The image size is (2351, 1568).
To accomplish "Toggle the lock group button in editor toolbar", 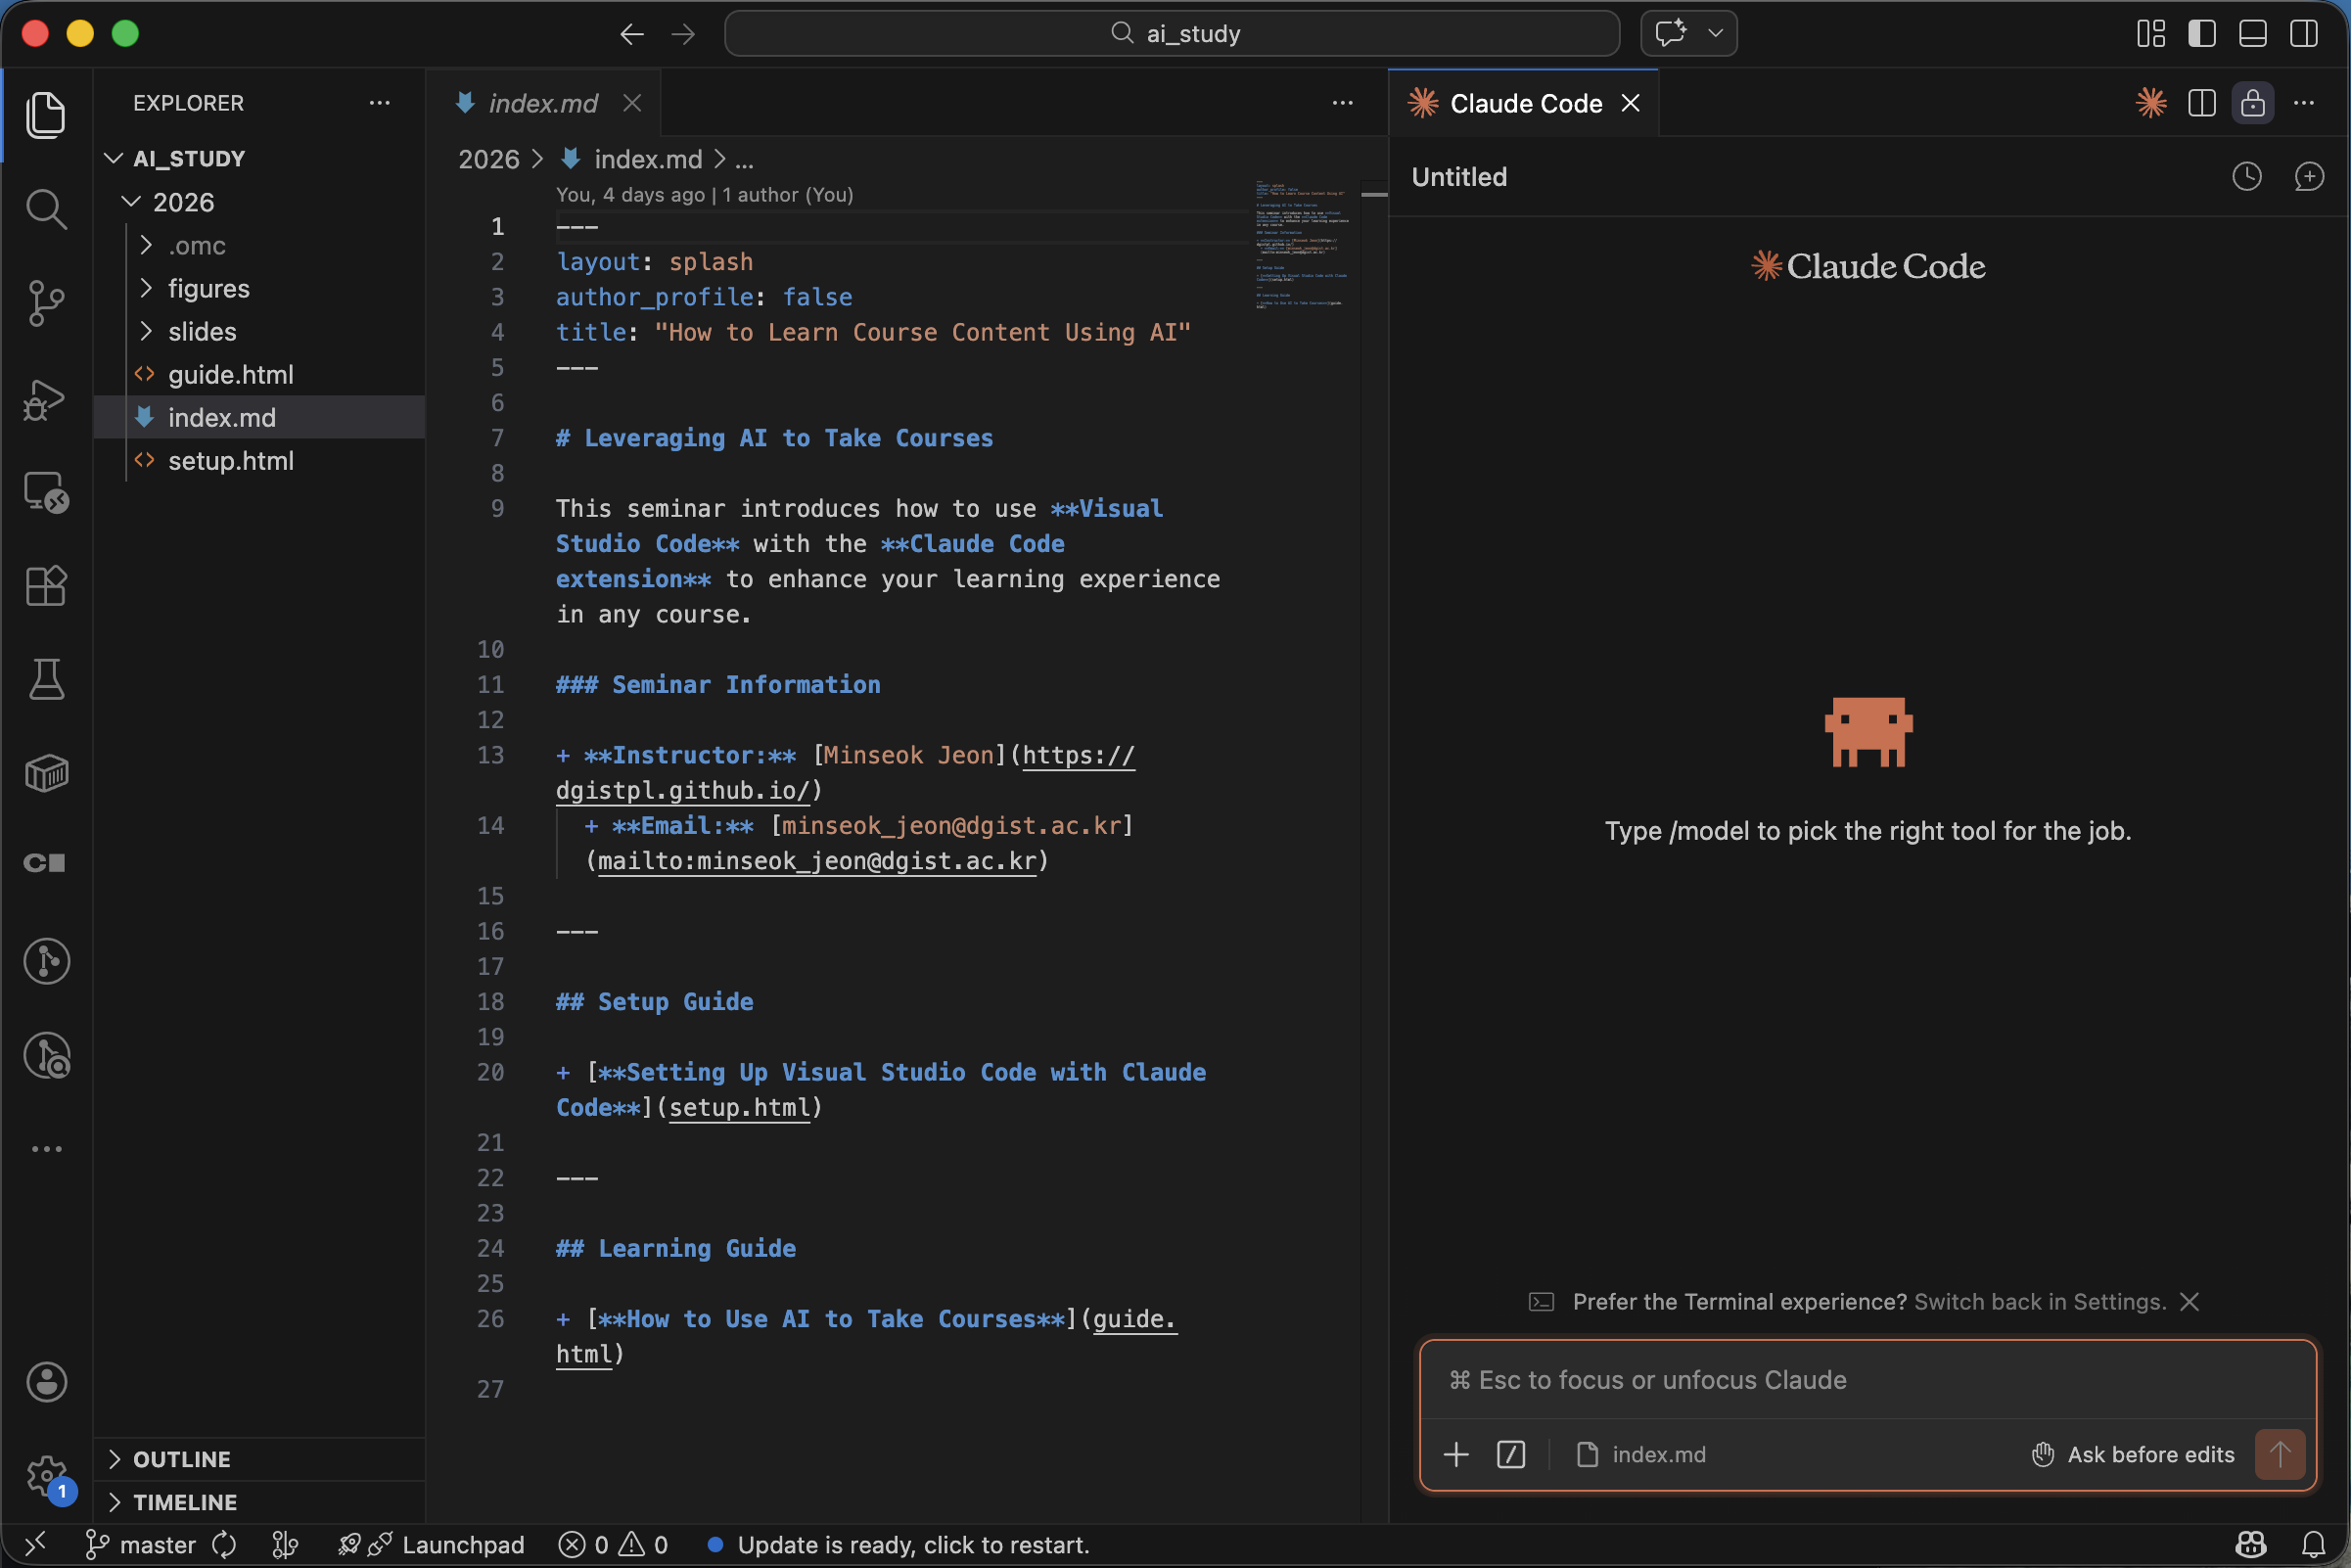I will 2253,103.
